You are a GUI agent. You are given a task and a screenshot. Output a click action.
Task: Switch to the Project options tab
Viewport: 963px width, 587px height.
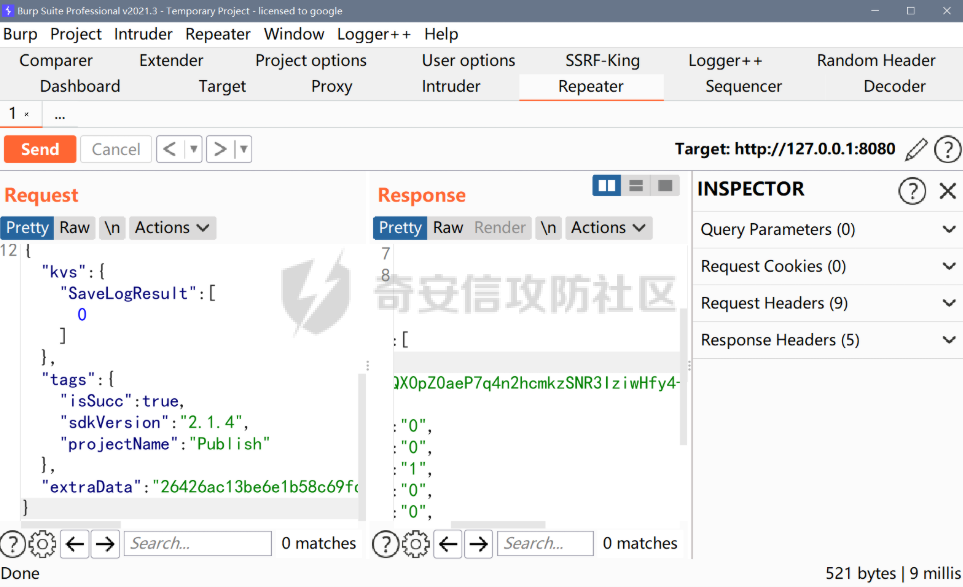[x=311, y=61]
